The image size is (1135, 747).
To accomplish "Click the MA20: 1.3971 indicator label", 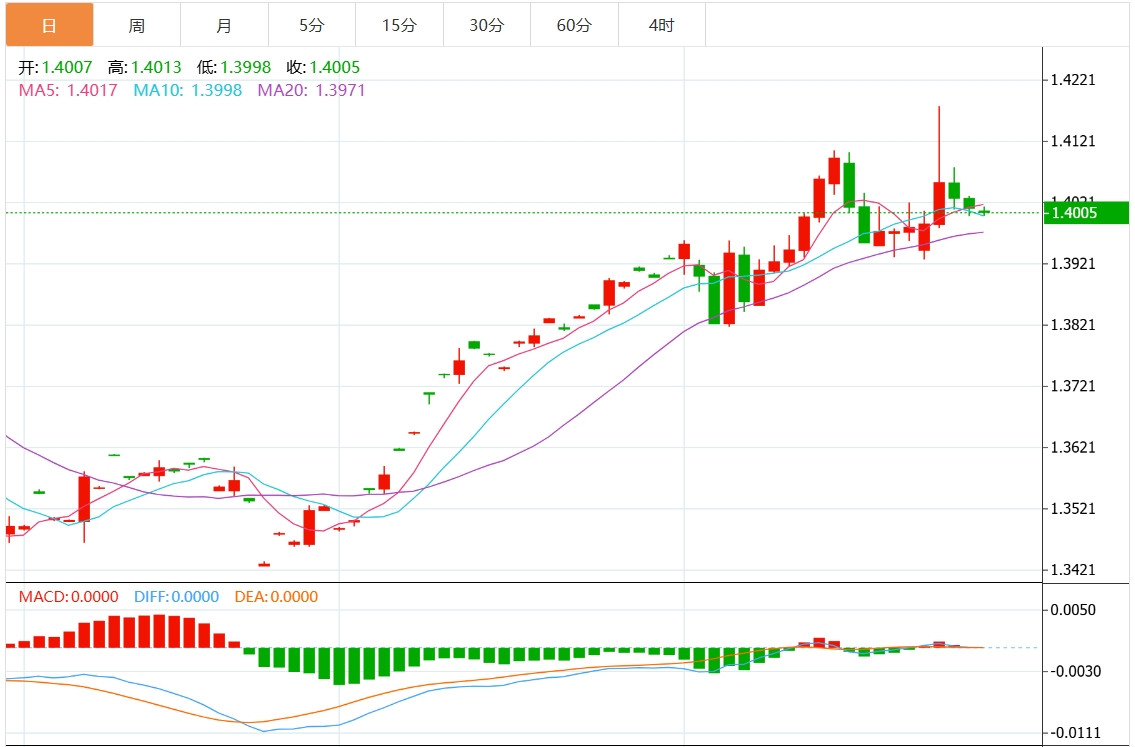I will click(312, 90).
